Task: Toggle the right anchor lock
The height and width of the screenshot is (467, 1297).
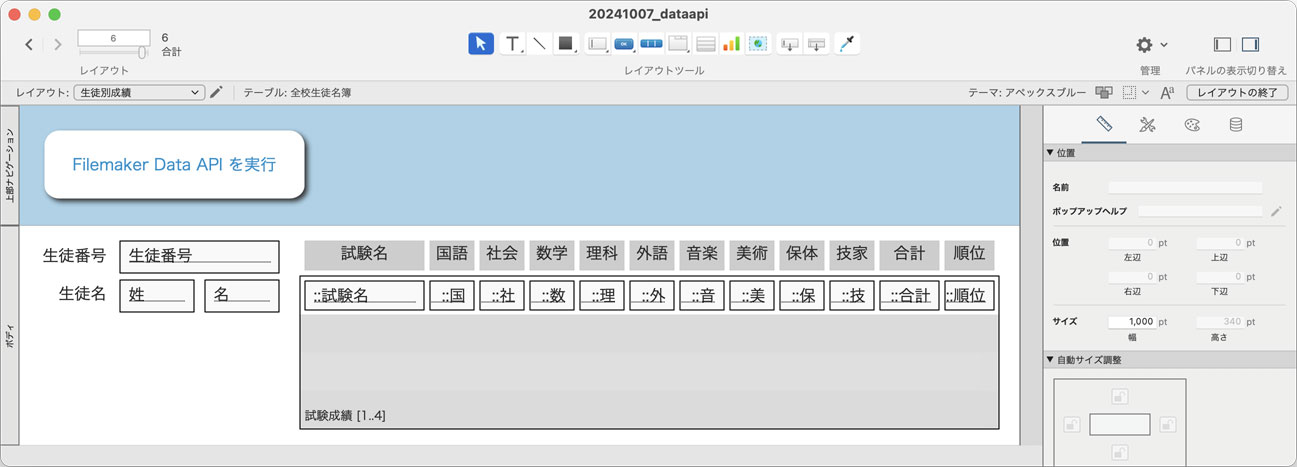Action: pyautogui.click(x=1167, y=425)
